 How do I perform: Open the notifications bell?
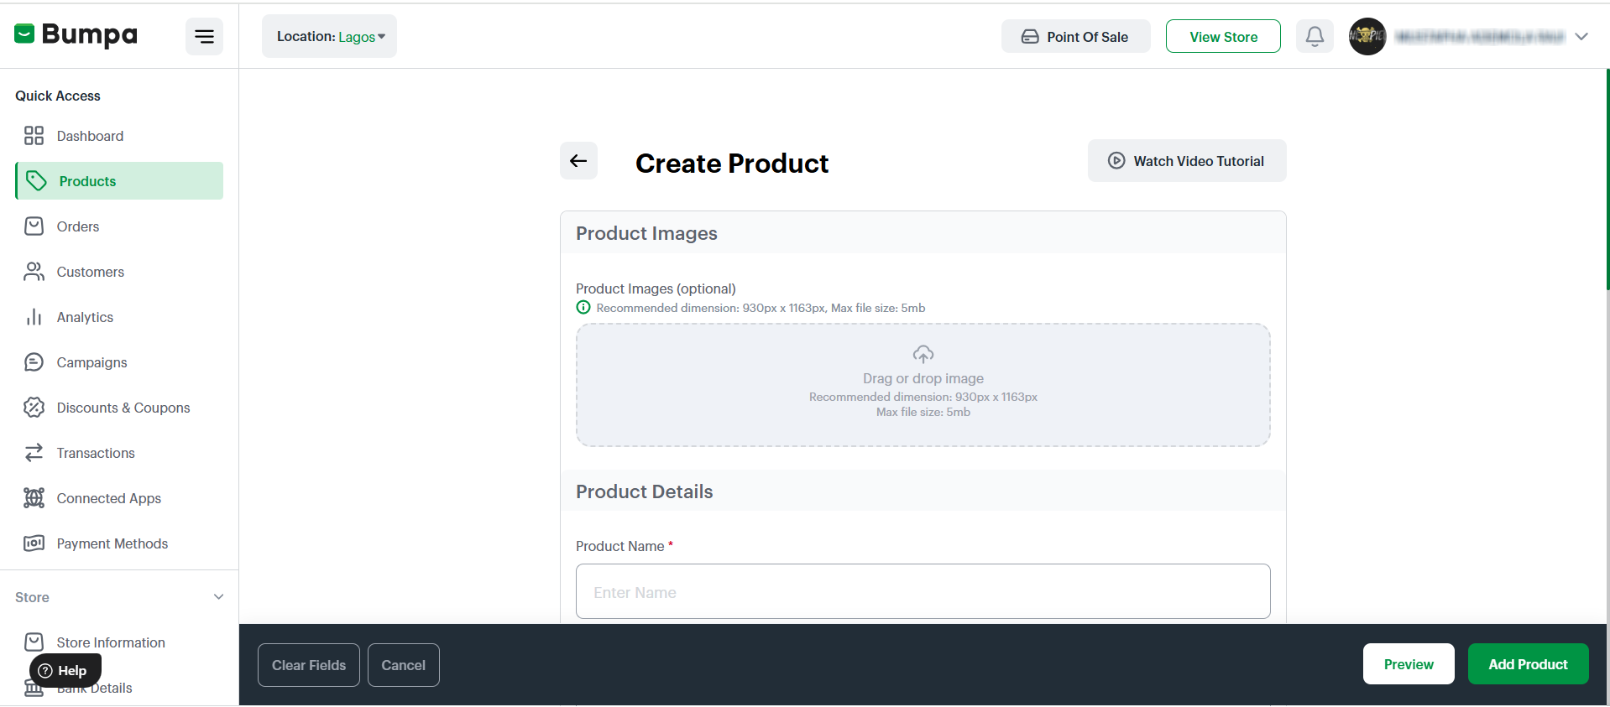click(1315, 36)
